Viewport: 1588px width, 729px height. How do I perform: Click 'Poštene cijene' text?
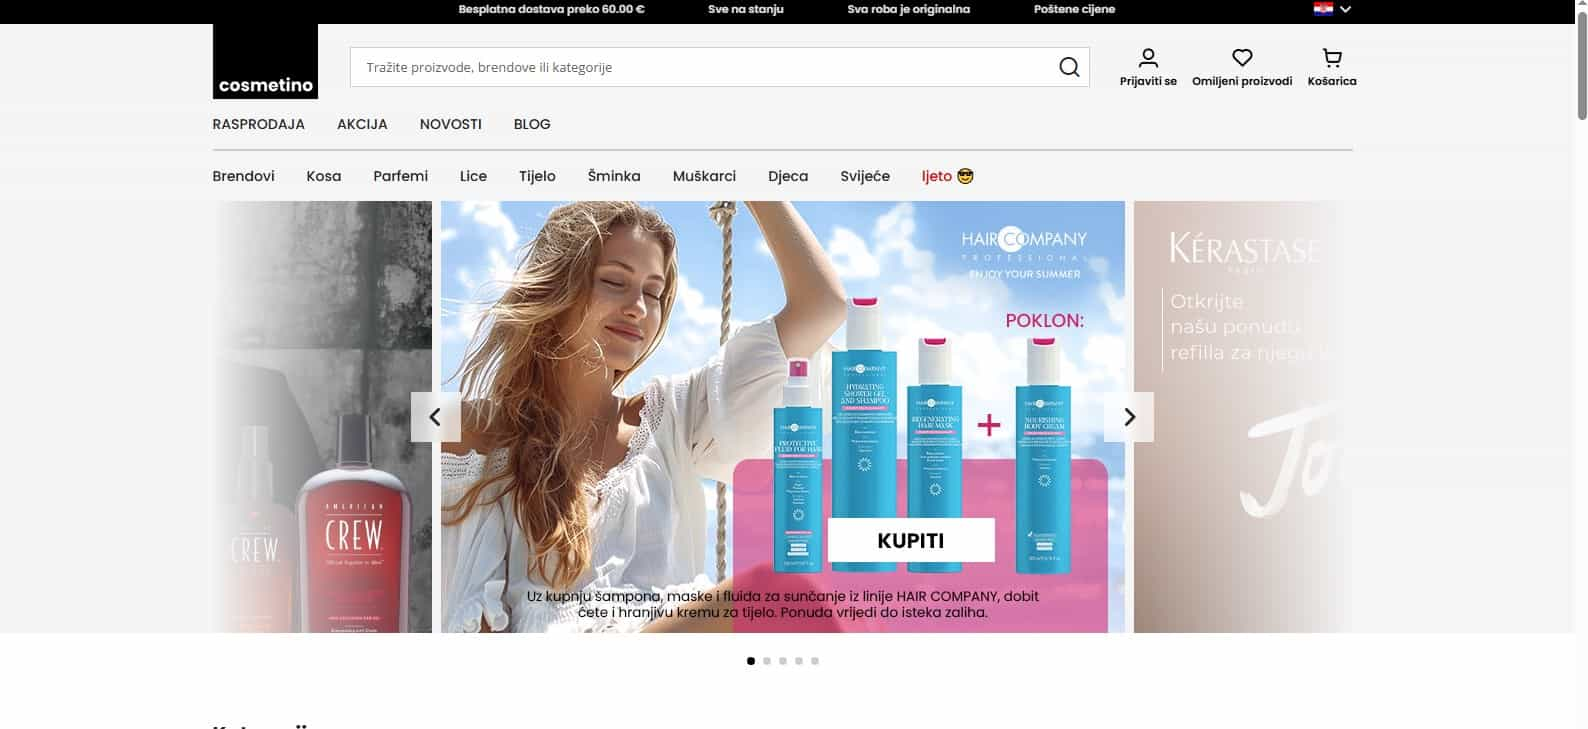coord(1074,9)
